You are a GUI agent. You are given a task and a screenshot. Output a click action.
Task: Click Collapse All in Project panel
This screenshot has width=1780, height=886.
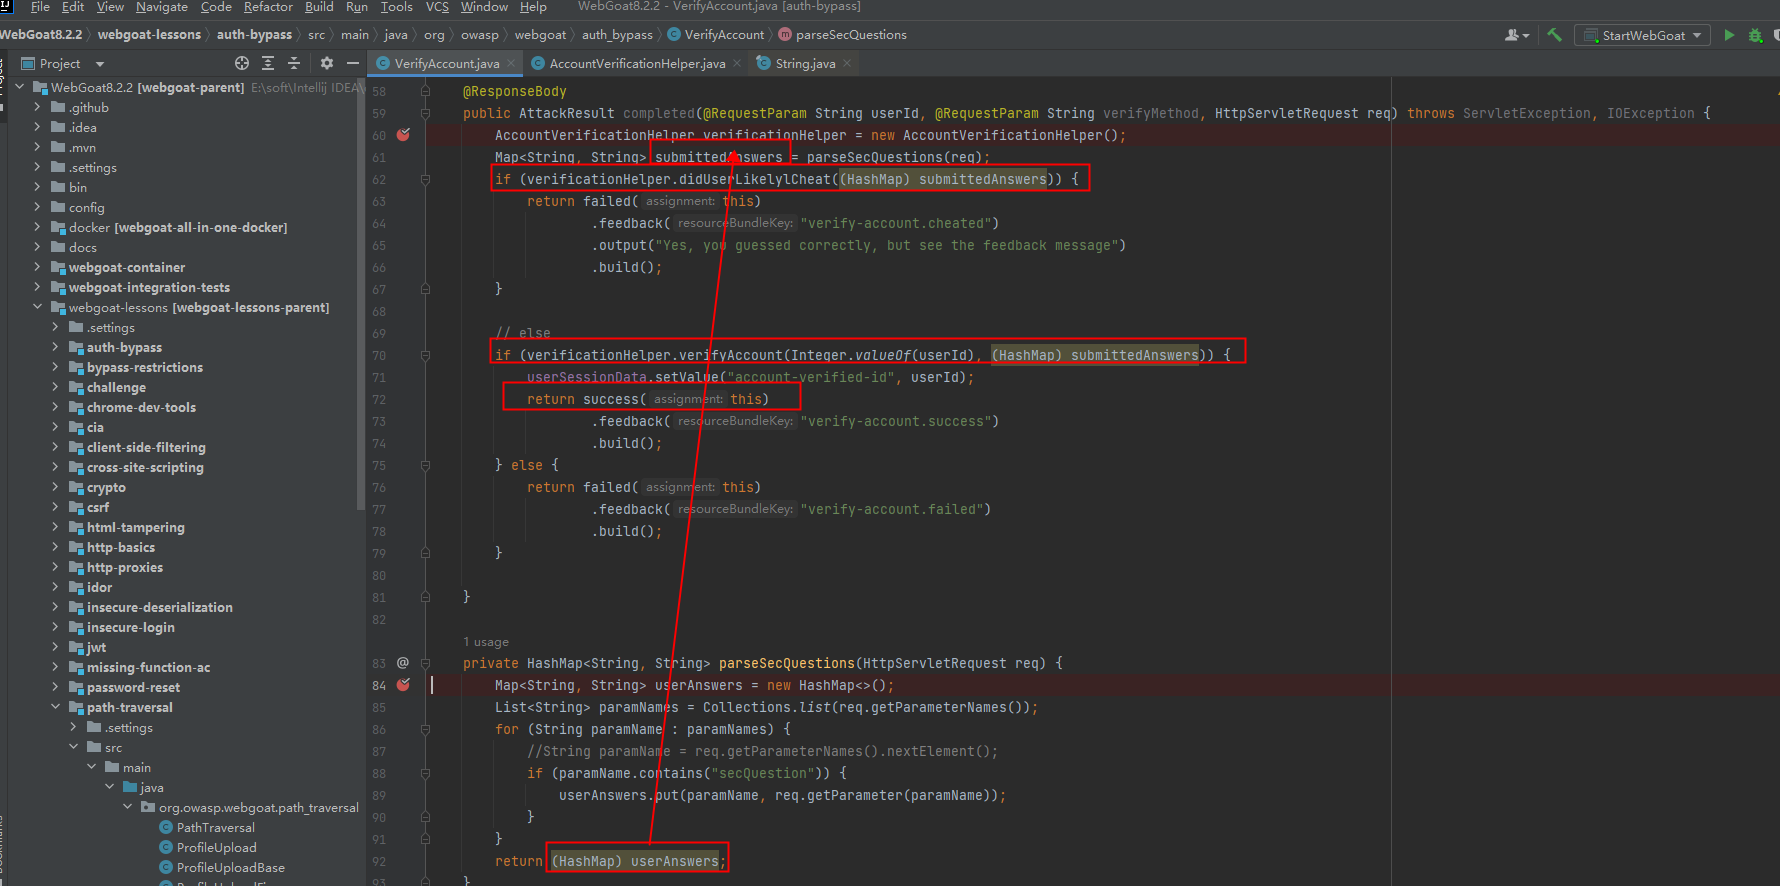point(294,63)
